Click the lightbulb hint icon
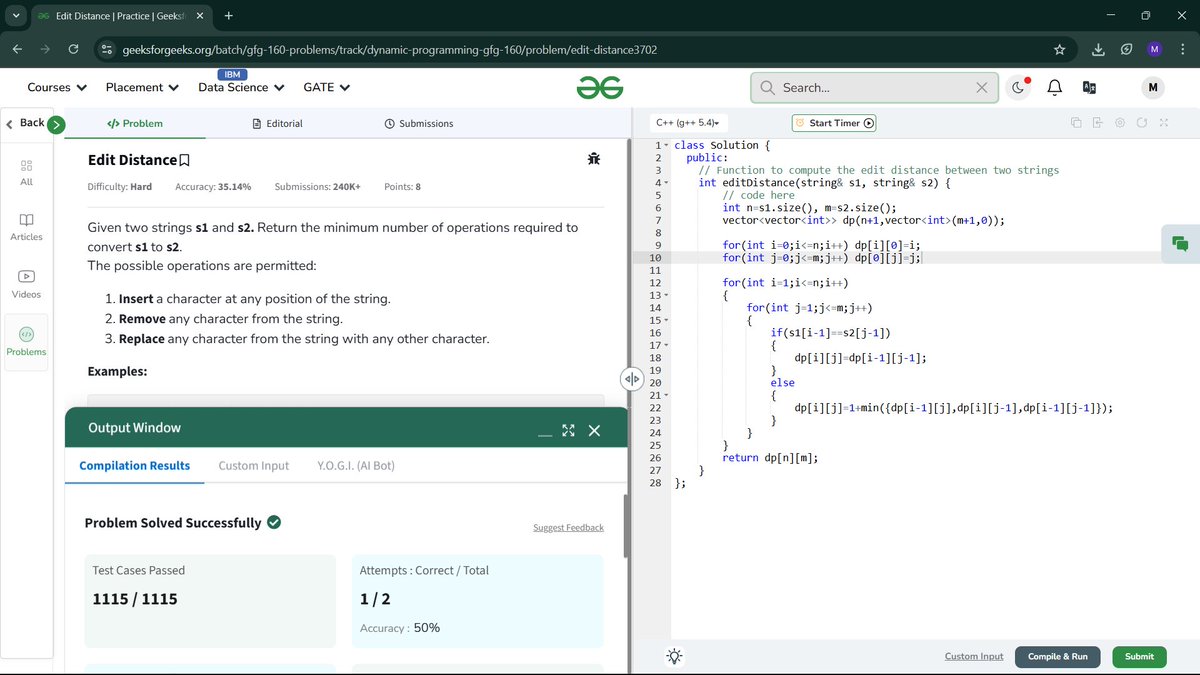The image size is (1200, 675). tap(675, 656)
